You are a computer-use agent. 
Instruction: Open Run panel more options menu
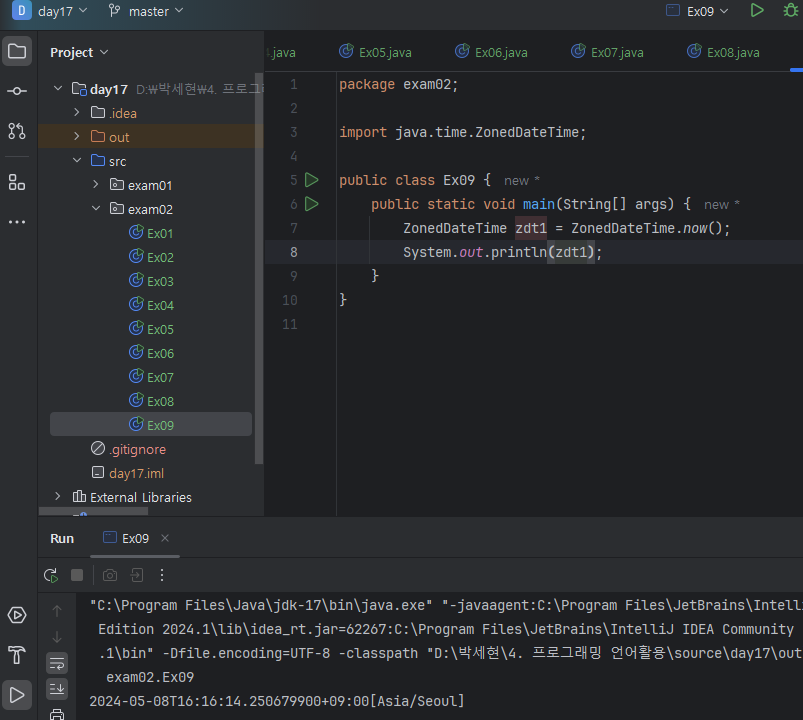pyautogui.click(x=162, y=575)
